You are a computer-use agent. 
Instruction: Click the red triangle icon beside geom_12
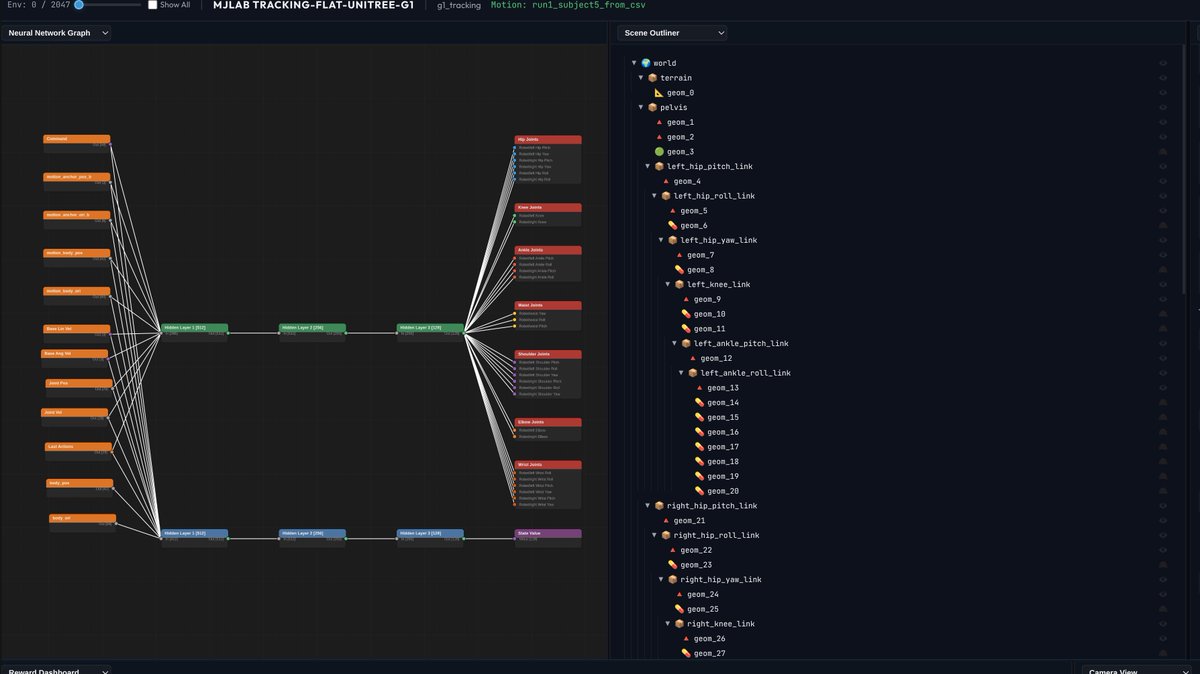[693, 358]
